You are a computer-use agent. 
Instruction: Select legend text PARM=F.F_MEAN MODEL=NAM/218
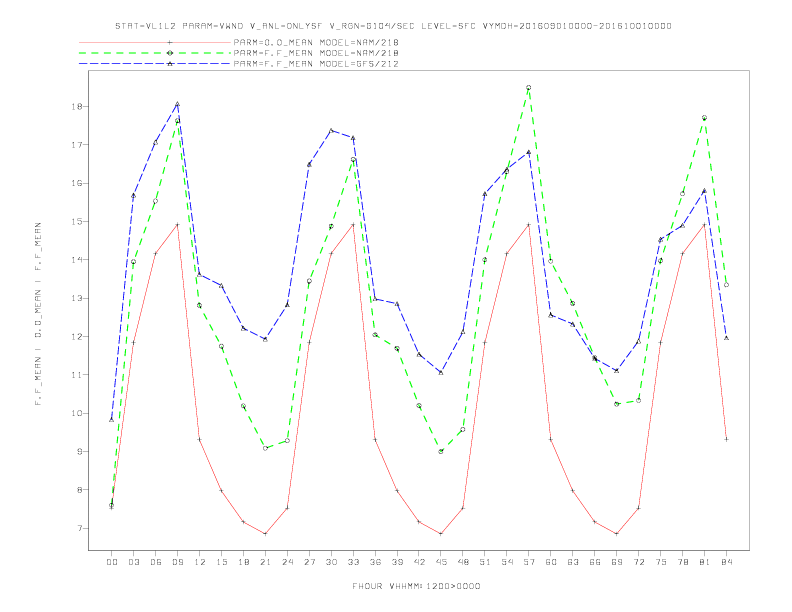click(316, 53)
